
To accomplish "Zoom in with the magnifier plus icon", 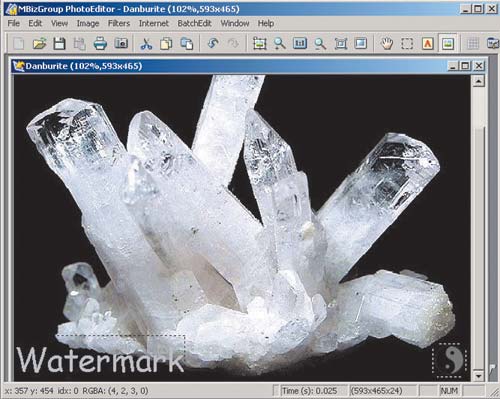I will (279, 43).
